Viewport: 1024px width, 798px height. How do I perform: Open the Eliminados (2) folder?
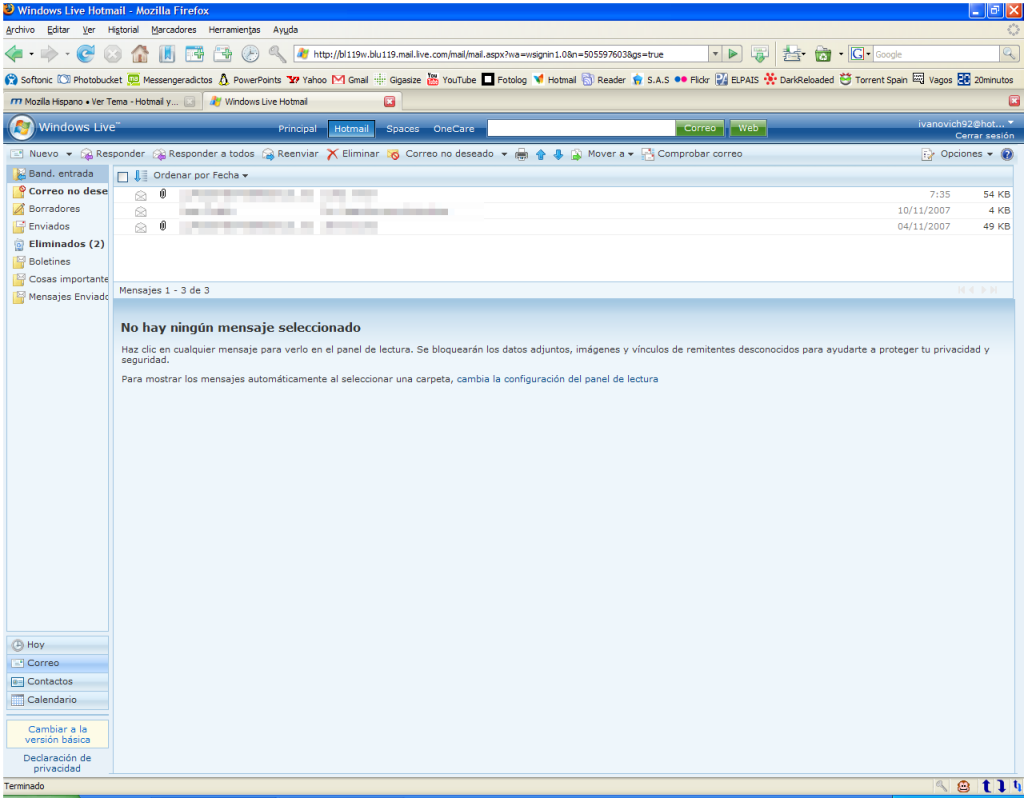(x=59, y=244)
